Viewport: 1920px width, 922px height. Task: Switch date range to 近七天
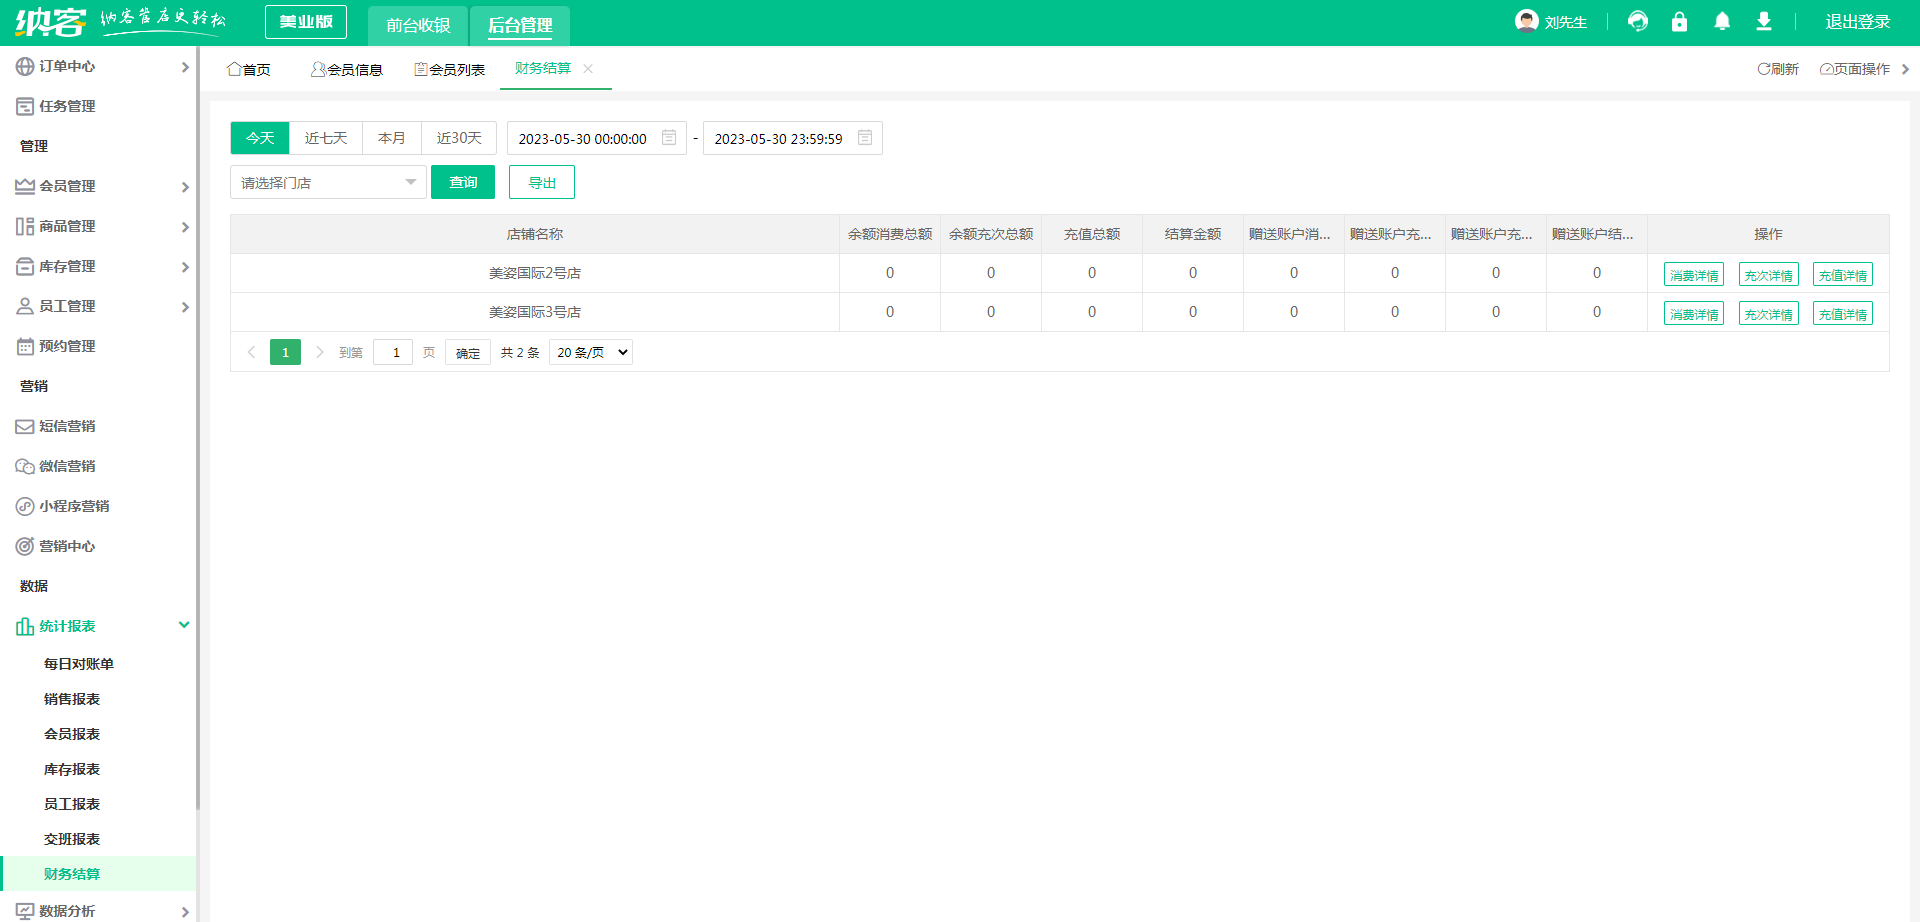pos(326,138)
